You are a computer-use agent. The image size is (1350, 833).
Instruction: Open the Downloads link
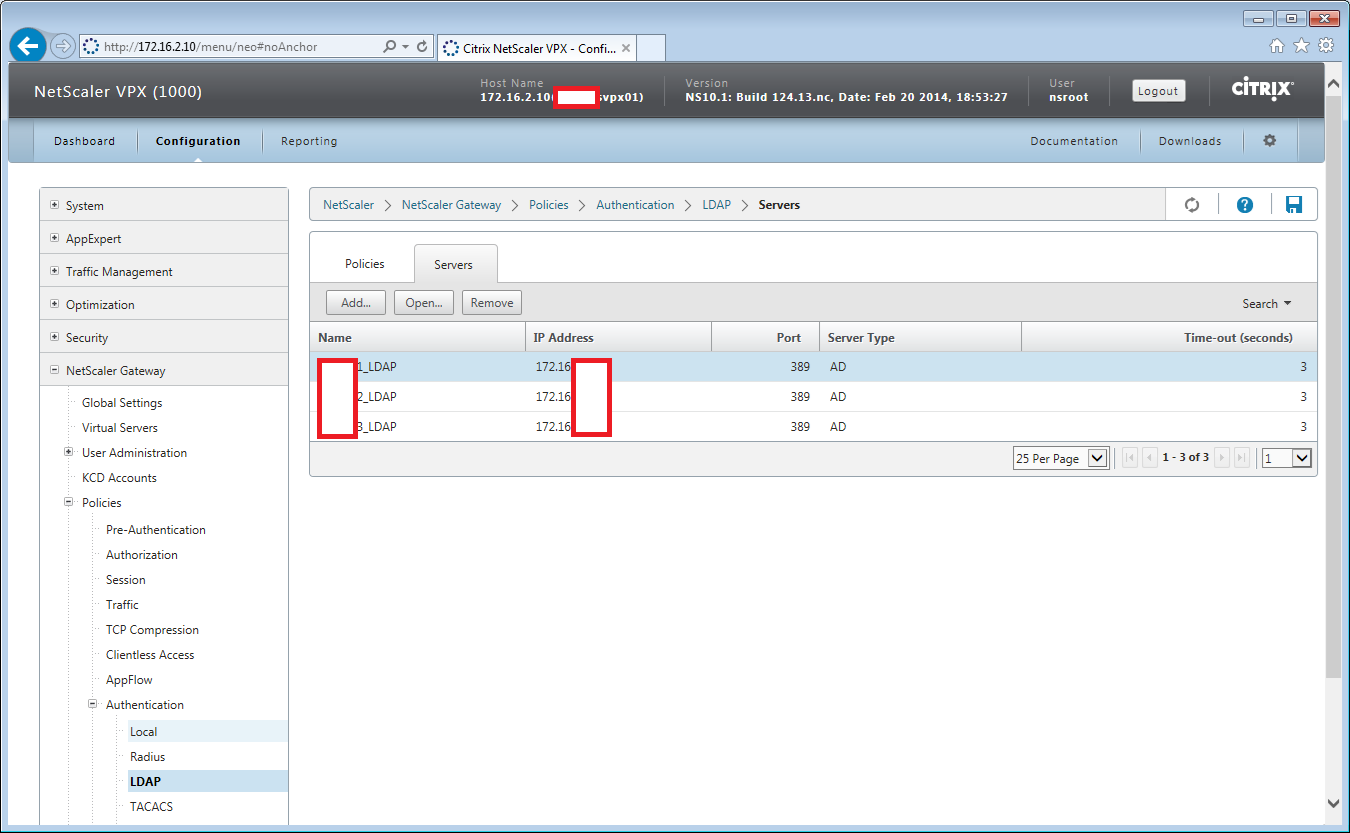pyautogui.click(x=1190, y=141)
